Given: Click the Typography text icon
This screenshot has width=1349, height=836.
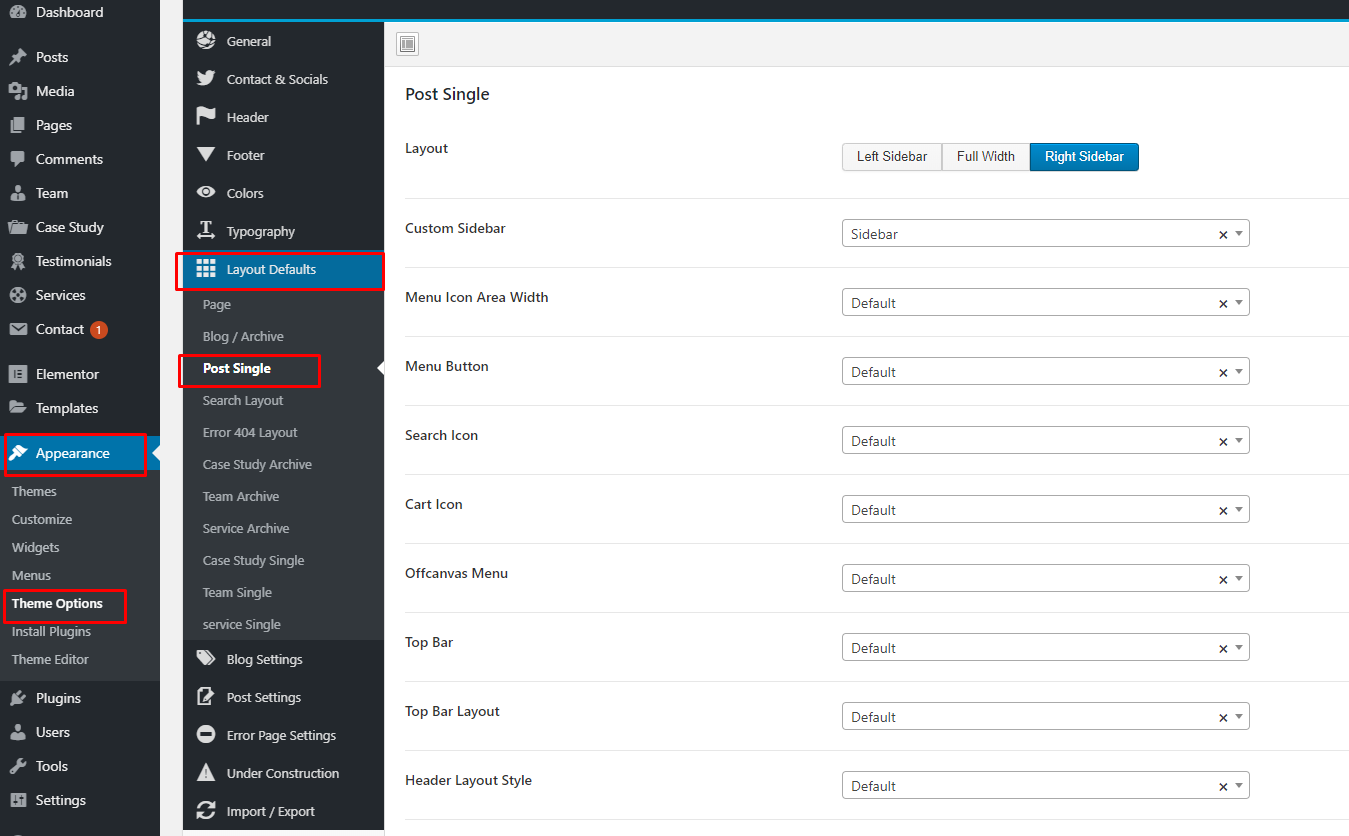Looking at the screenshot, I should (206, 230).
